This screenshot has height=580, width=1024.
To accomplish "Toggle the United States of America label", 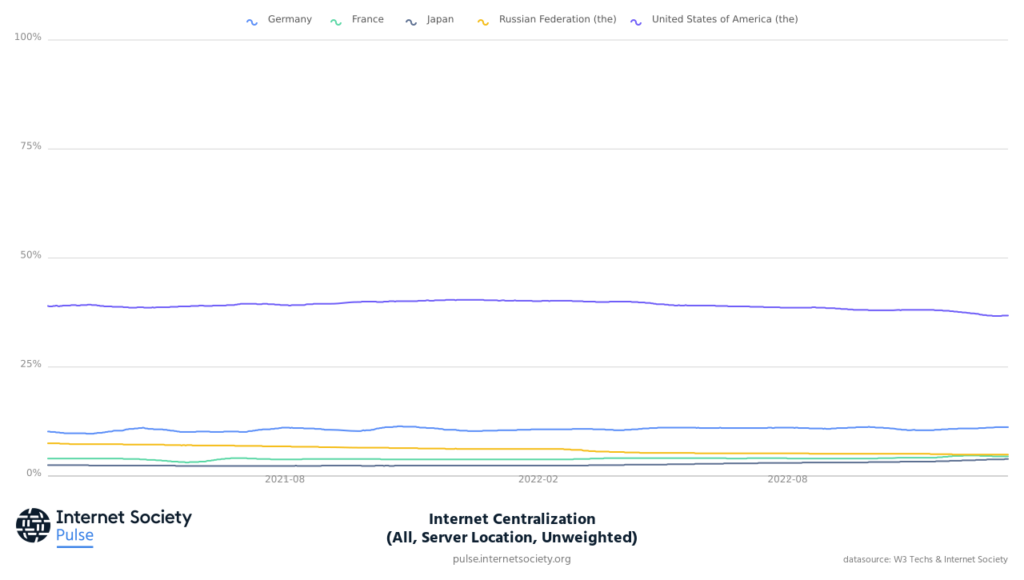I will [x=724, y=20].
